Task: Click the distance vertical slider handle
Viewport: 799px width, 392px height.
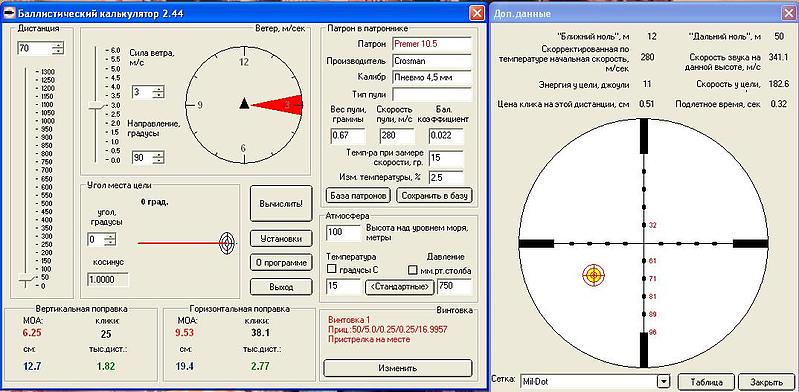Action: click(26, 277)
